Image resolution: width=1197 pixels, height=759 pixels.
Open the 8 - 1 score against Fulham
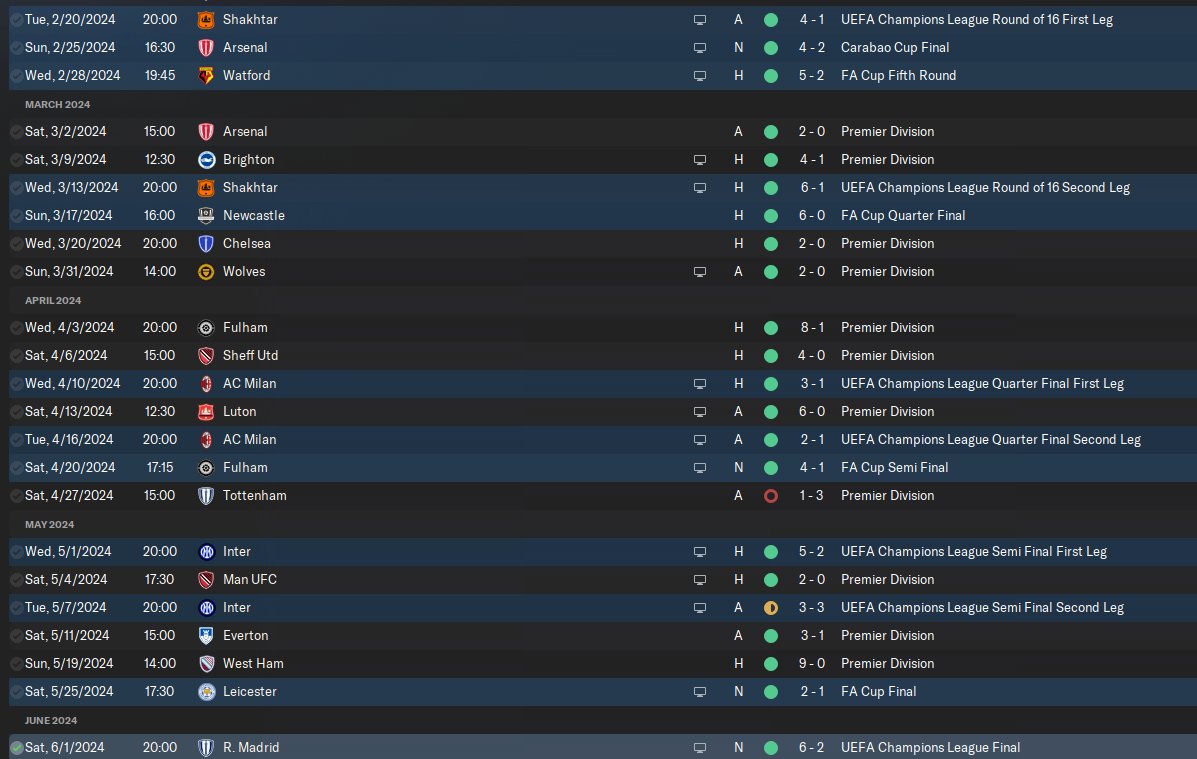pyautogui.click(x=812, y=328)
